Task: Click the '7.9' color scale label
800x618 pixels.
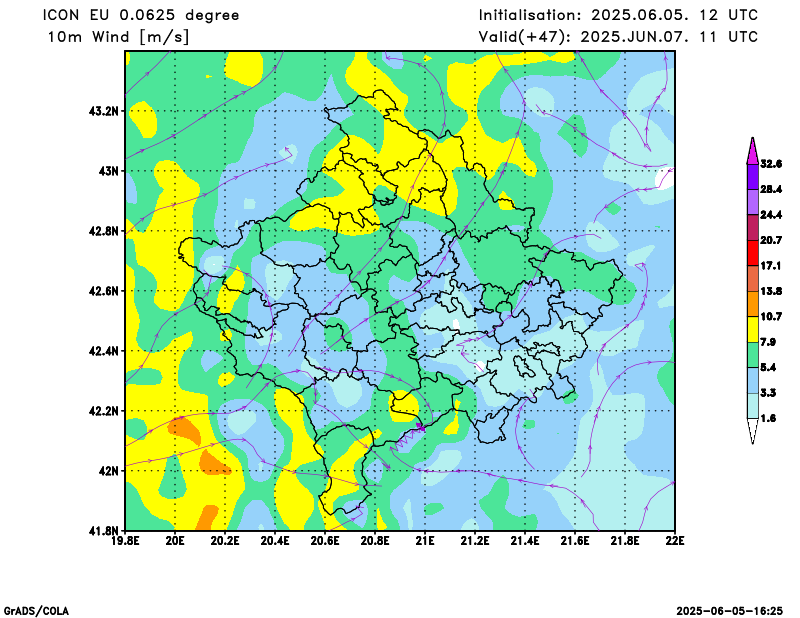Action: pos(768,342)
